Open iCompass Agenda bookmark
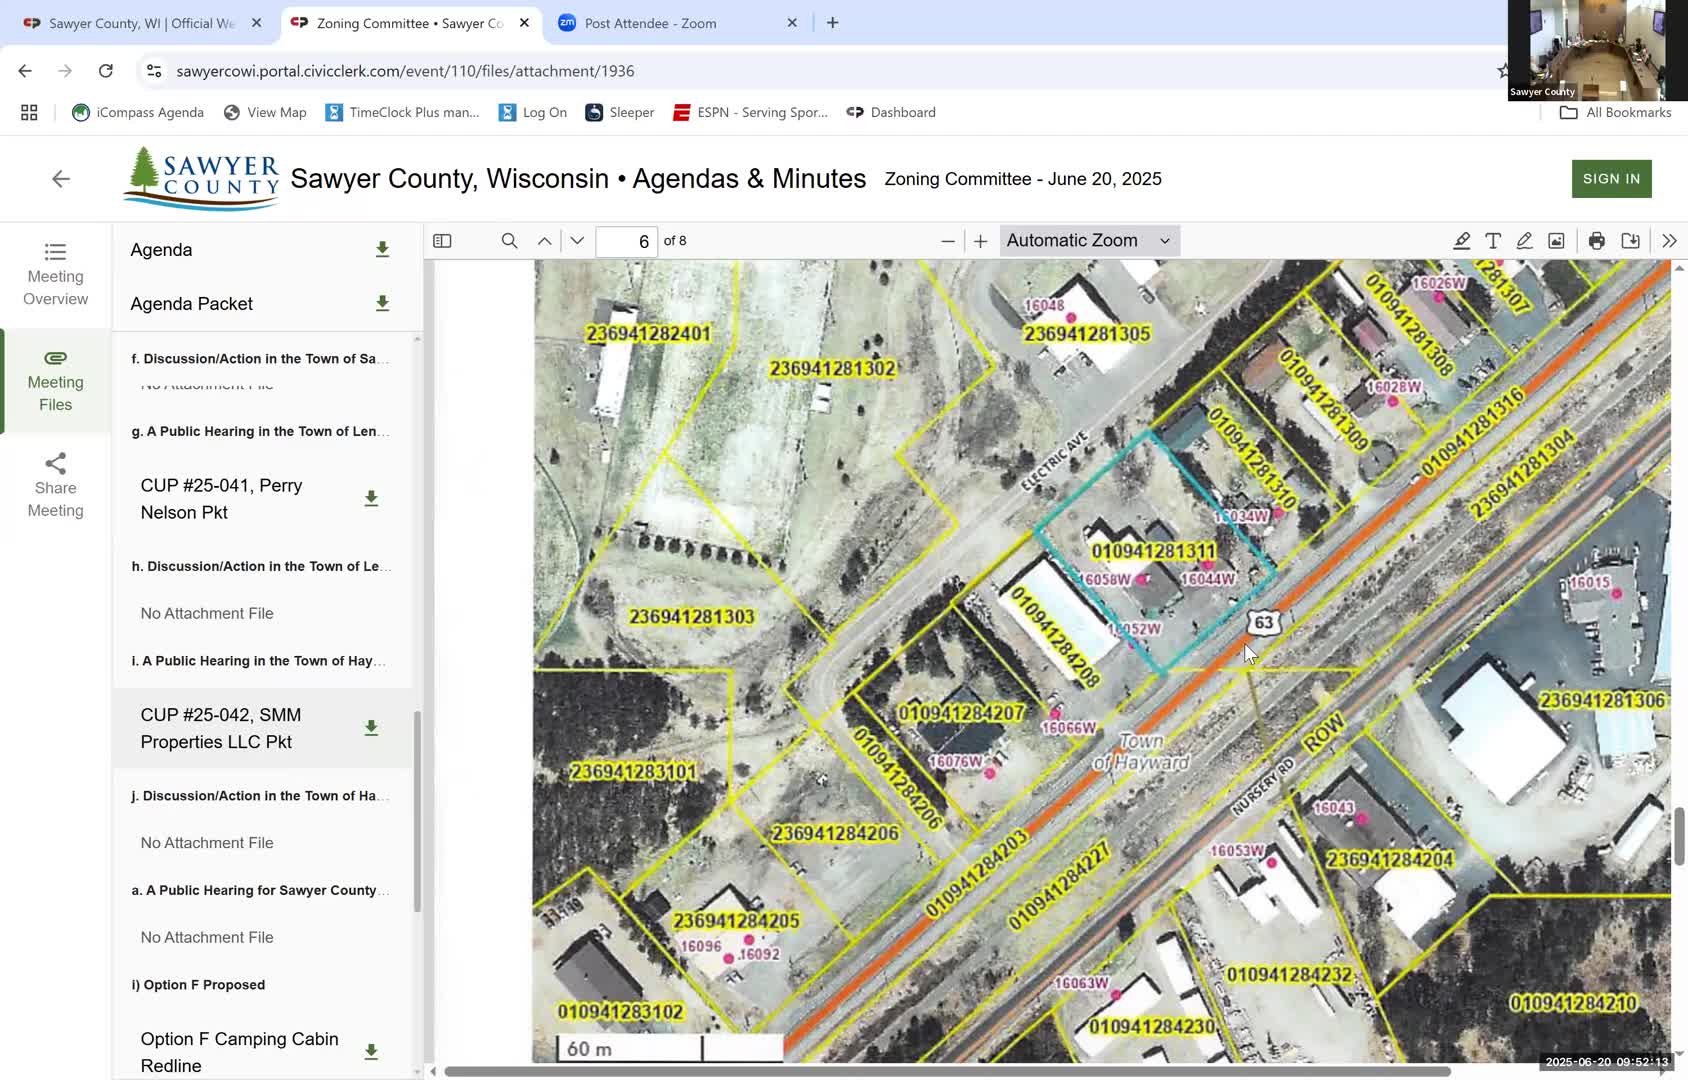 138,112
